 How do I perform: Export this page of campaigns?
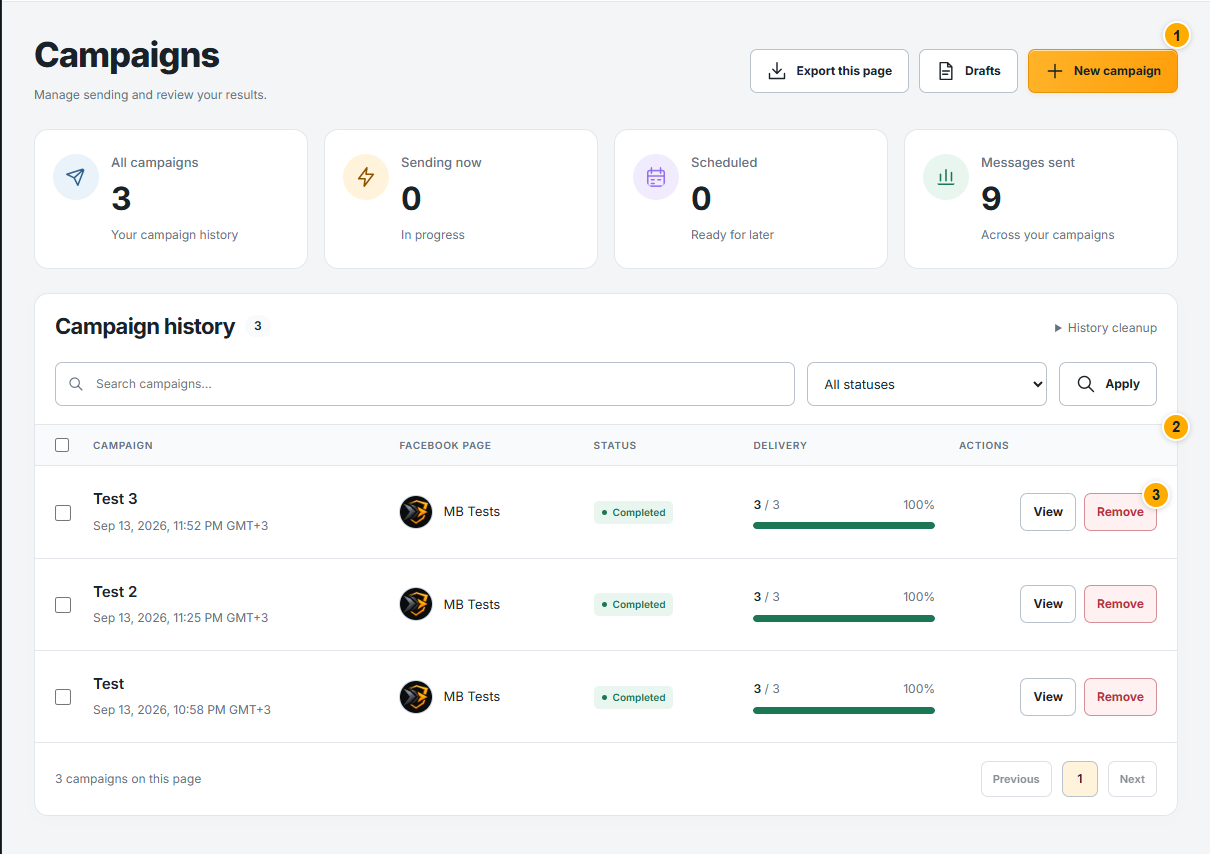[x=829, y=71]
